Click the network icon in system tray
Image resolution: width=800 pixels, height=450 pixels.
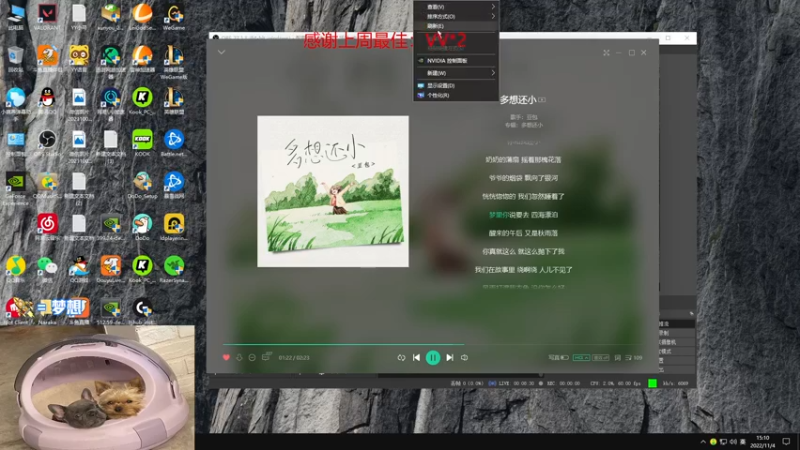[723, 442]
